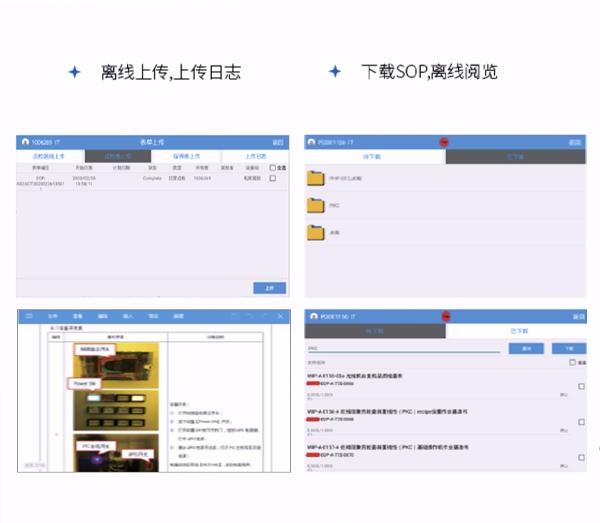The width and height of the screenshot is (600, 523).
Task: Click the blue star beside 离线上传,上传日志
Action: coord(73,72)
